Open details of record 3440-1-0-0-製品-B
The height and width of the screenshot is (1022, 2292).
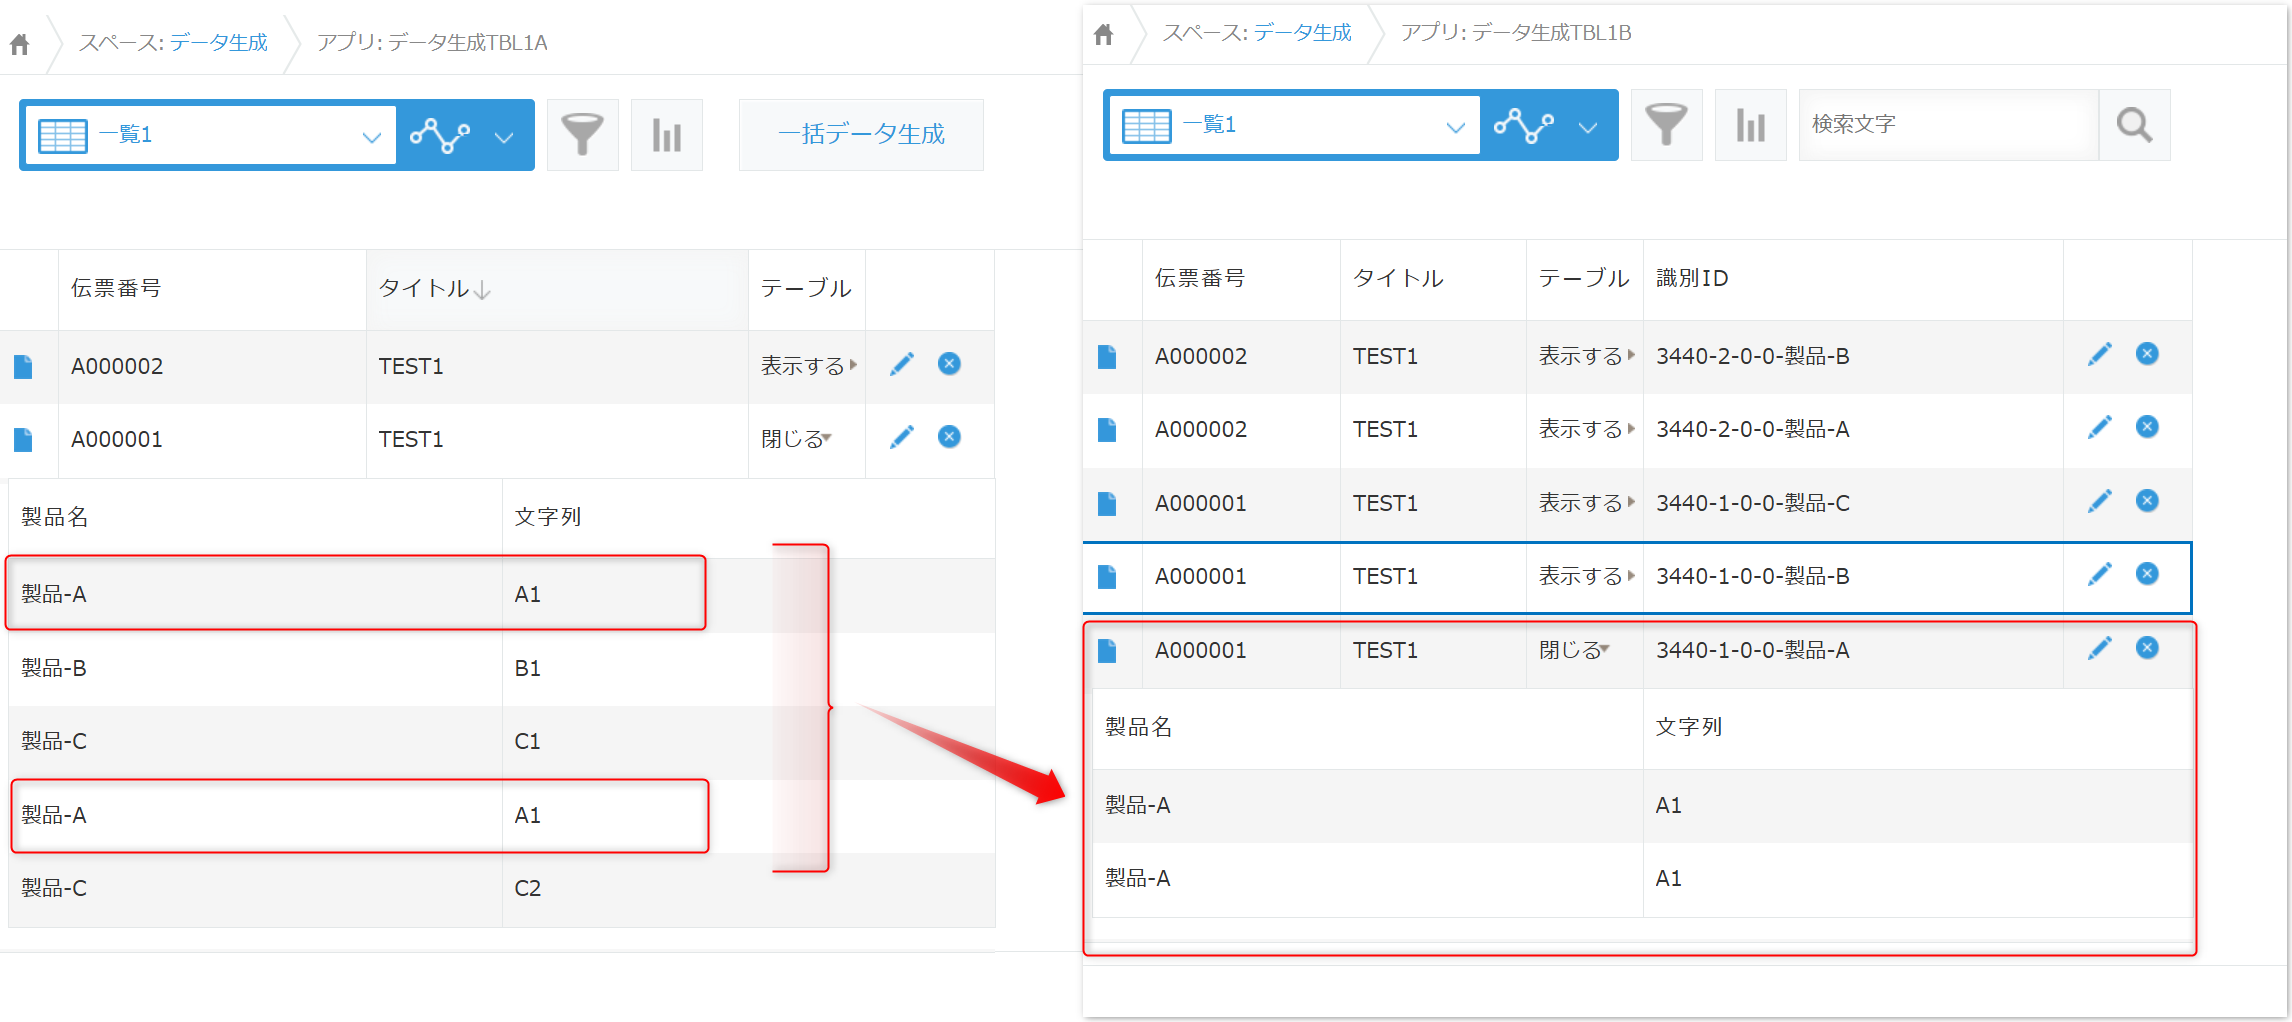[x=1107, y=577]
